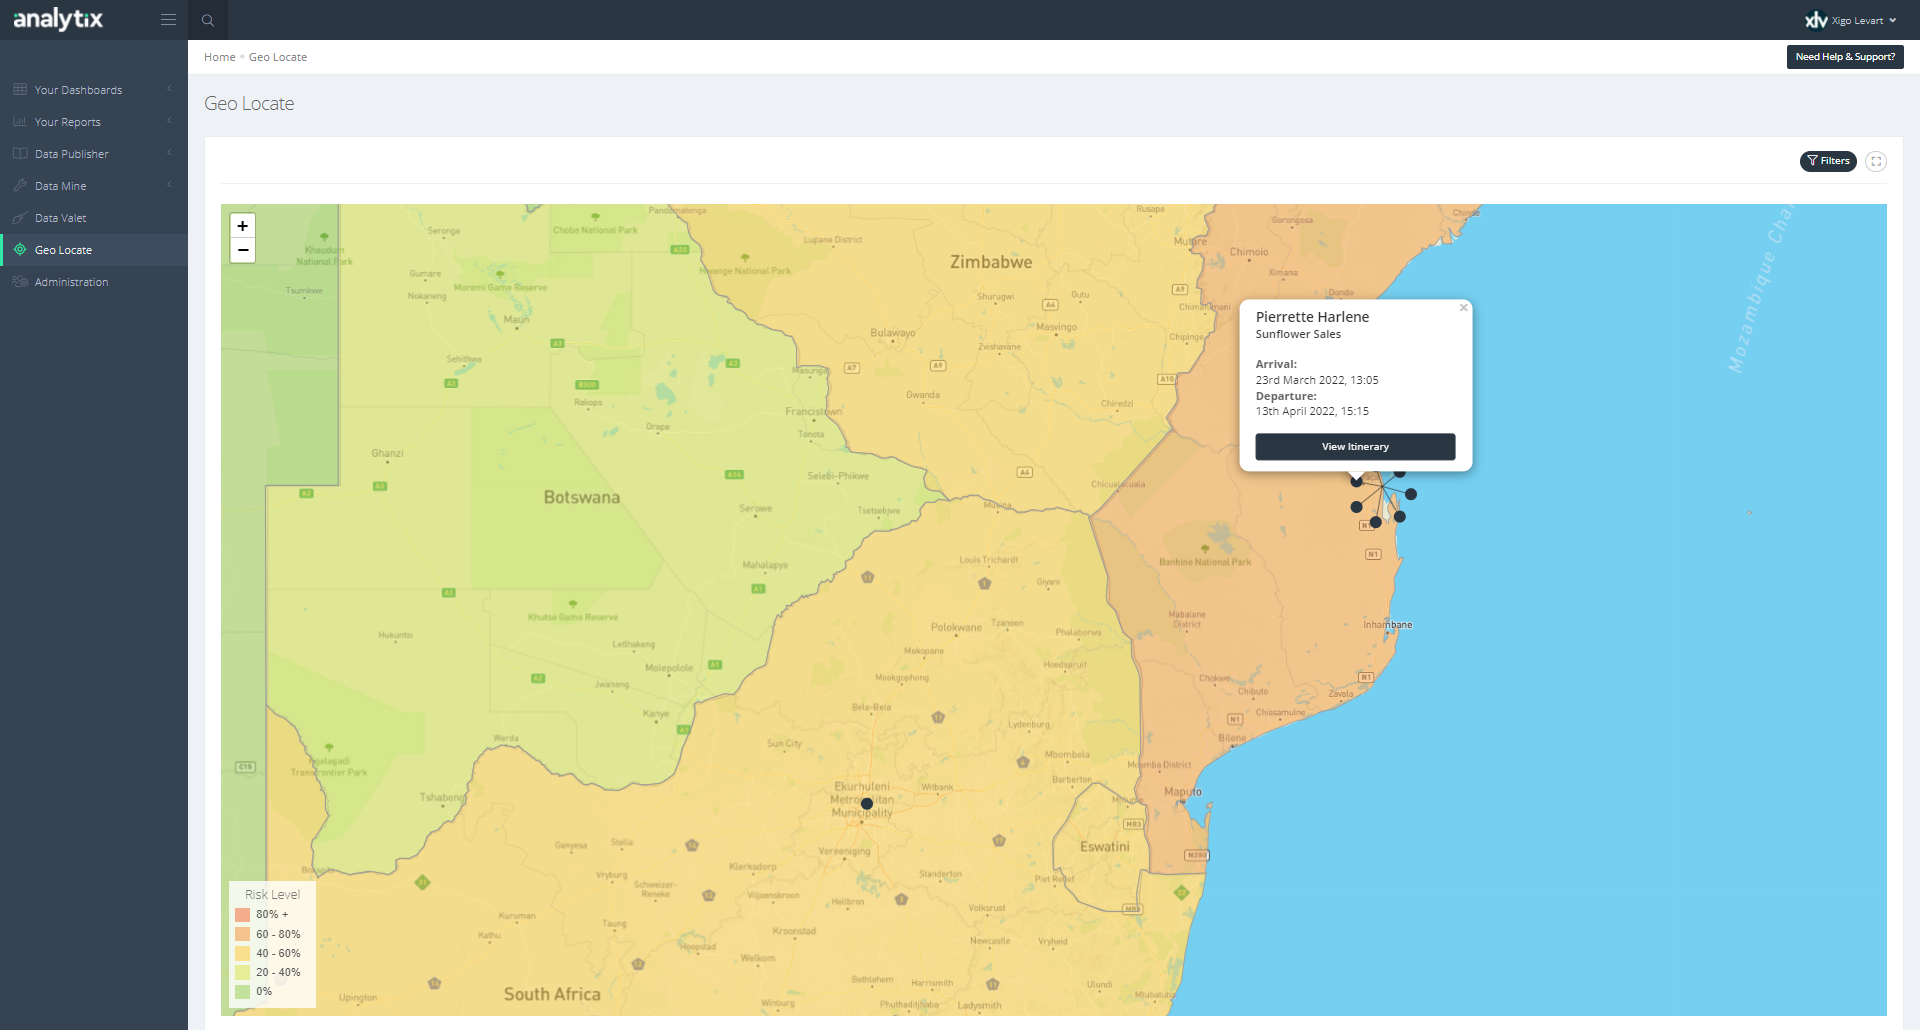Toggle fullscreen map view icon
Screen dimensions: 1920x1030
(x=1876, y=161)
